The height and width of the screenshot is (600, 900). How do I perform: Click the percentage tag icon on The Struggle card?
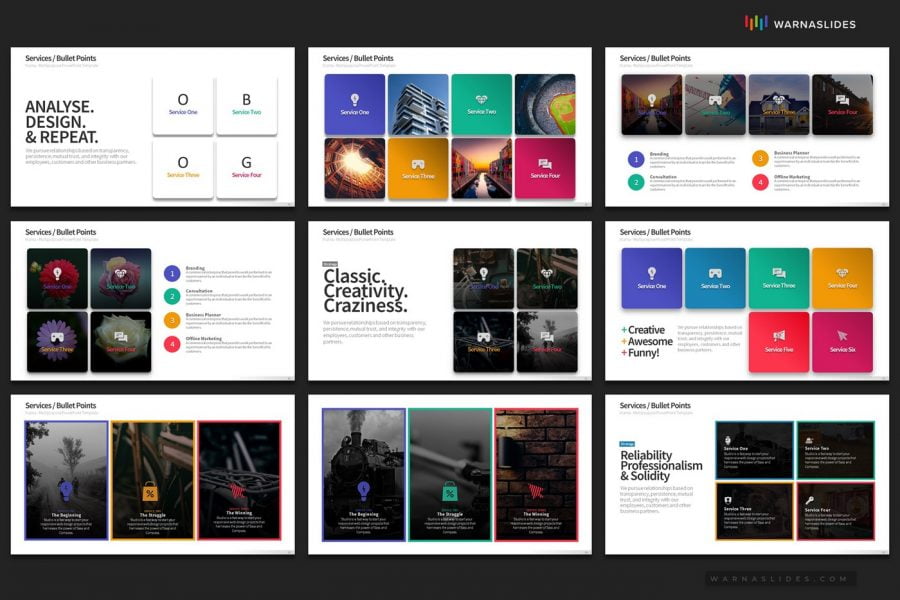150,492
